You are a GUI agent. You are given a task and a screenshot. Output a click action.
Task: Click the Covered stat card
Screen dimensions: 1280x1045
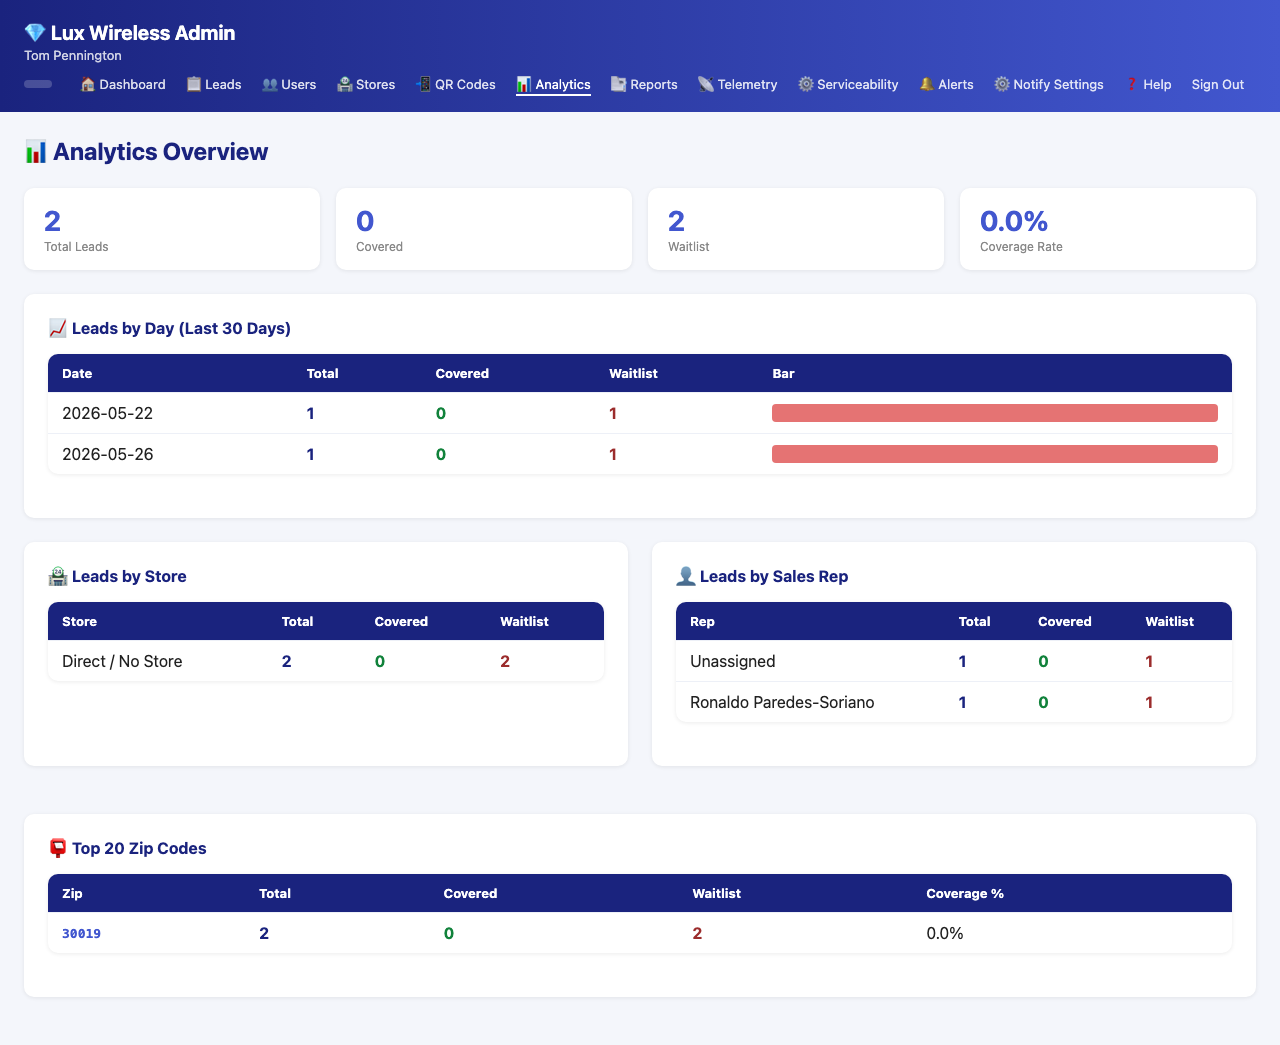click(484, 229)
